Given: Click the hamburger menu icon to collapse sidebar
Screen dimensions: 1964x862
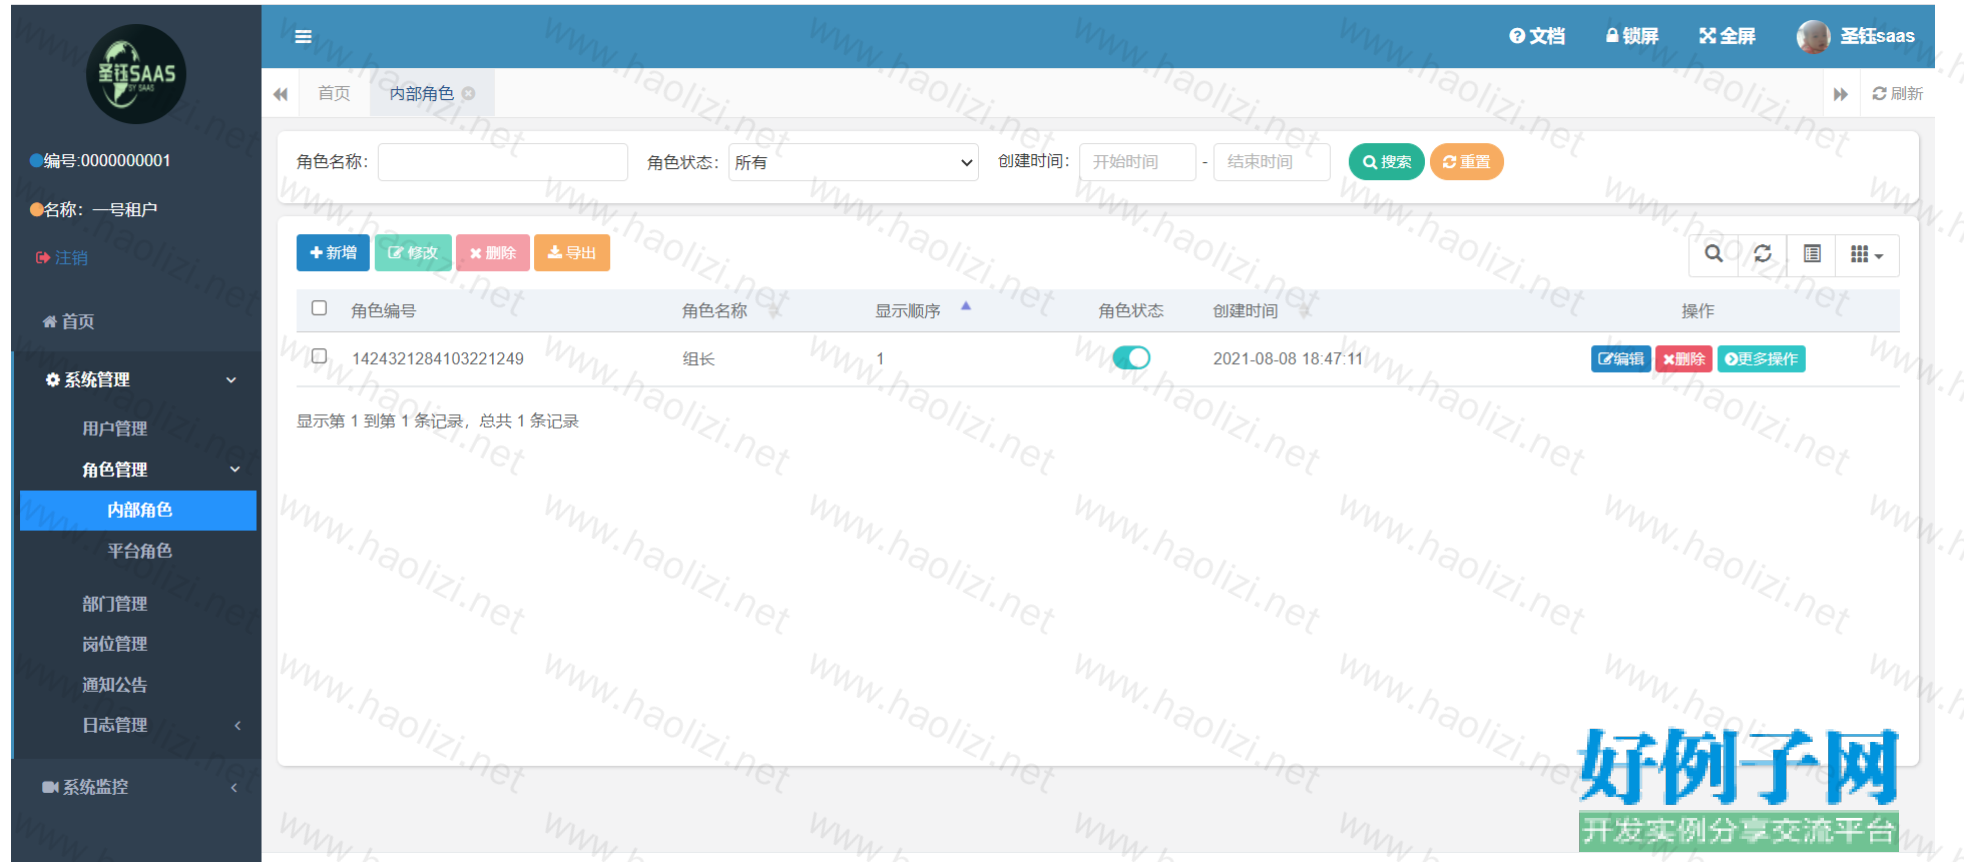Looking at the screenshot, I should (303, 37).
